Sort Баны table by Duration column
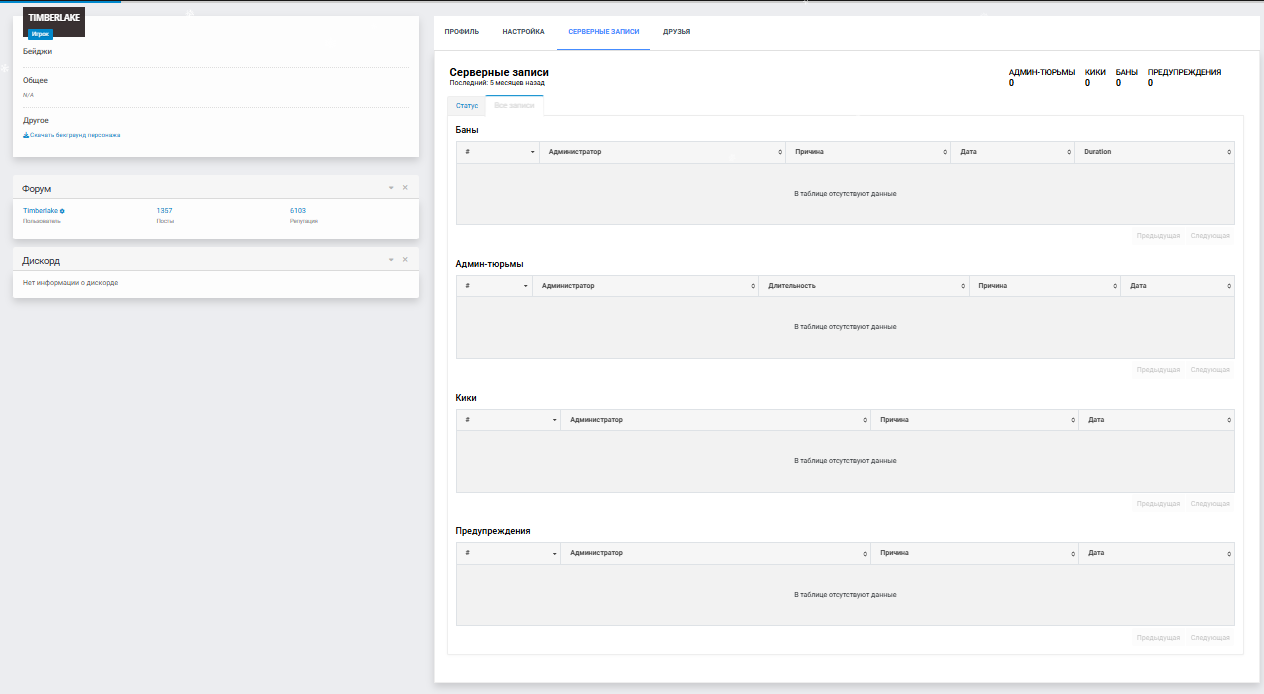The image size is (1264, 694). pyautogui.click(x=1154, y=152)
